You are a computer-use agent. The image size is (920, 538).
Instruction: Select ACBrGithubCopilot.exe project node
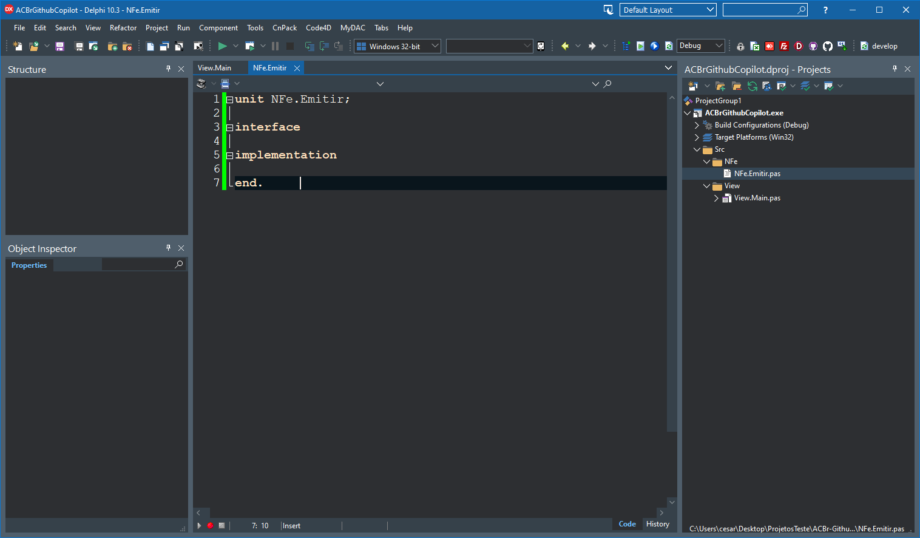click(x=743, y=113)
